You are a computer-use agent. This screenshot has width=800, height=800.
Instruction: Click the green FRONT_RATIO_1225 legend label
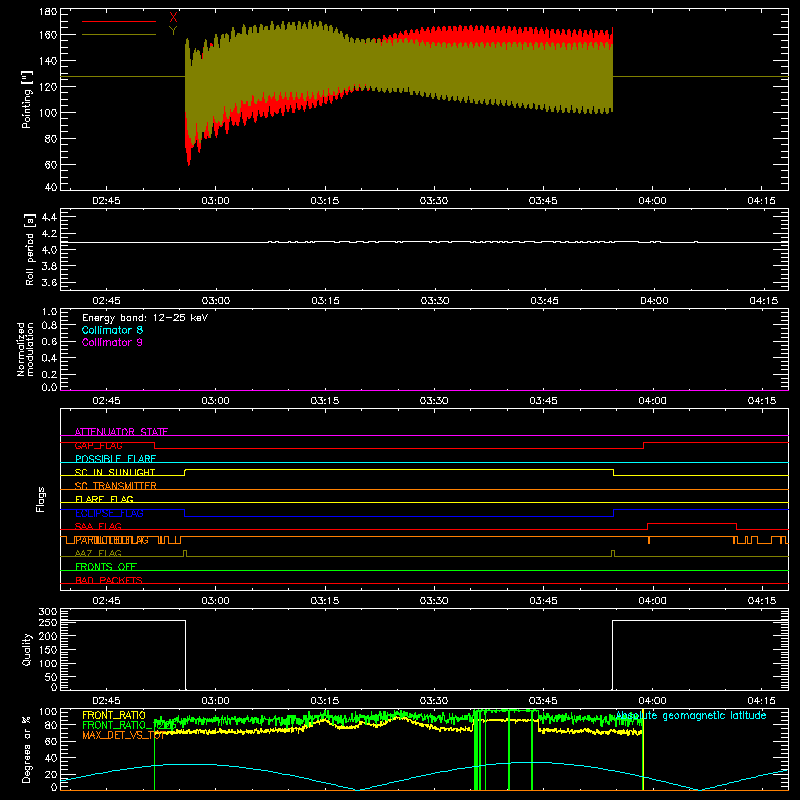click(x=129, y=725)
